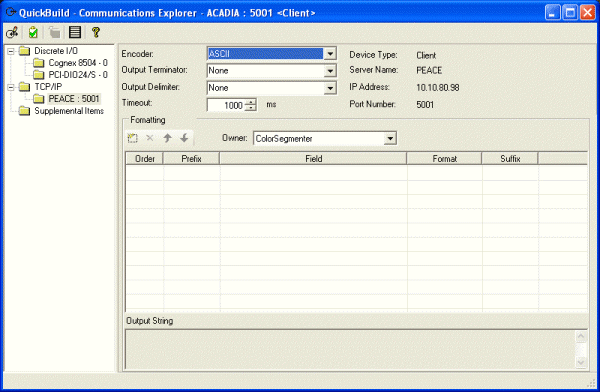Click the new format item icon
The width and height of the screenshot is (600, 392).
pos(132,138)
